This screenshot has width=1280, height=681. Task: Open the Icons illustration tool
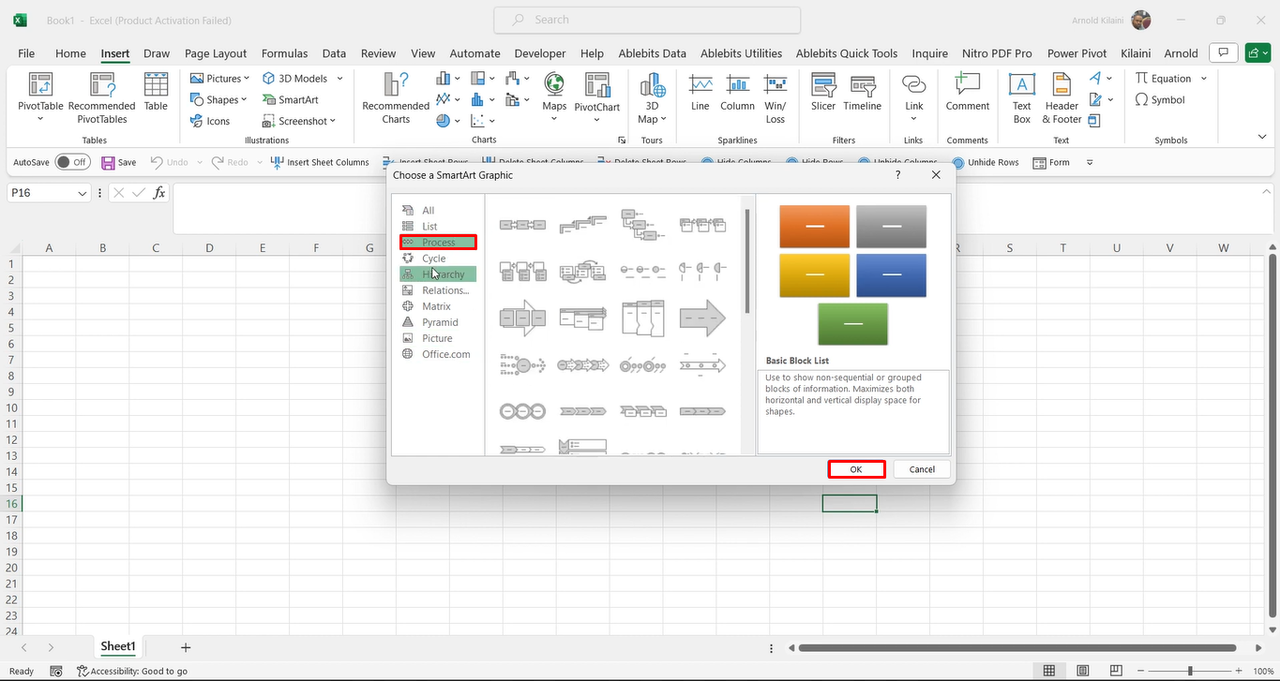point(210,121)
